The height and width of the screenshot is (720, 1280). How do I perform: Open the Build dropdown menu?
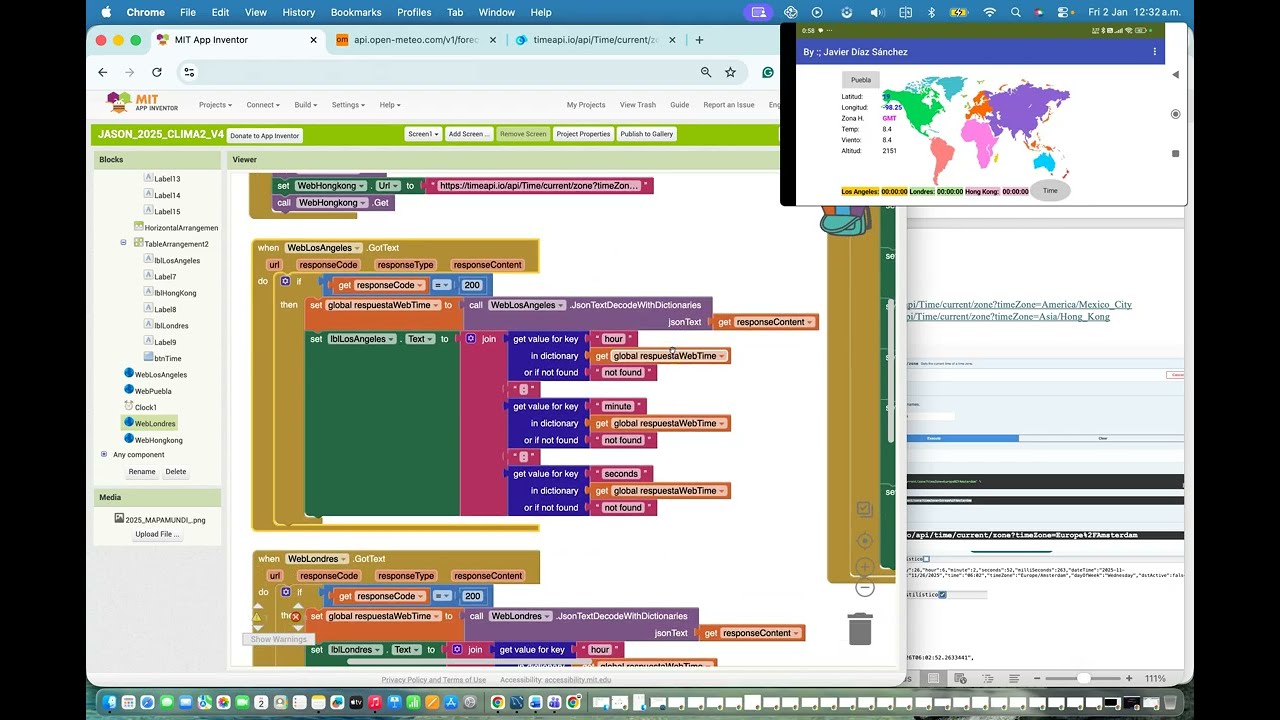pos(305,104)
